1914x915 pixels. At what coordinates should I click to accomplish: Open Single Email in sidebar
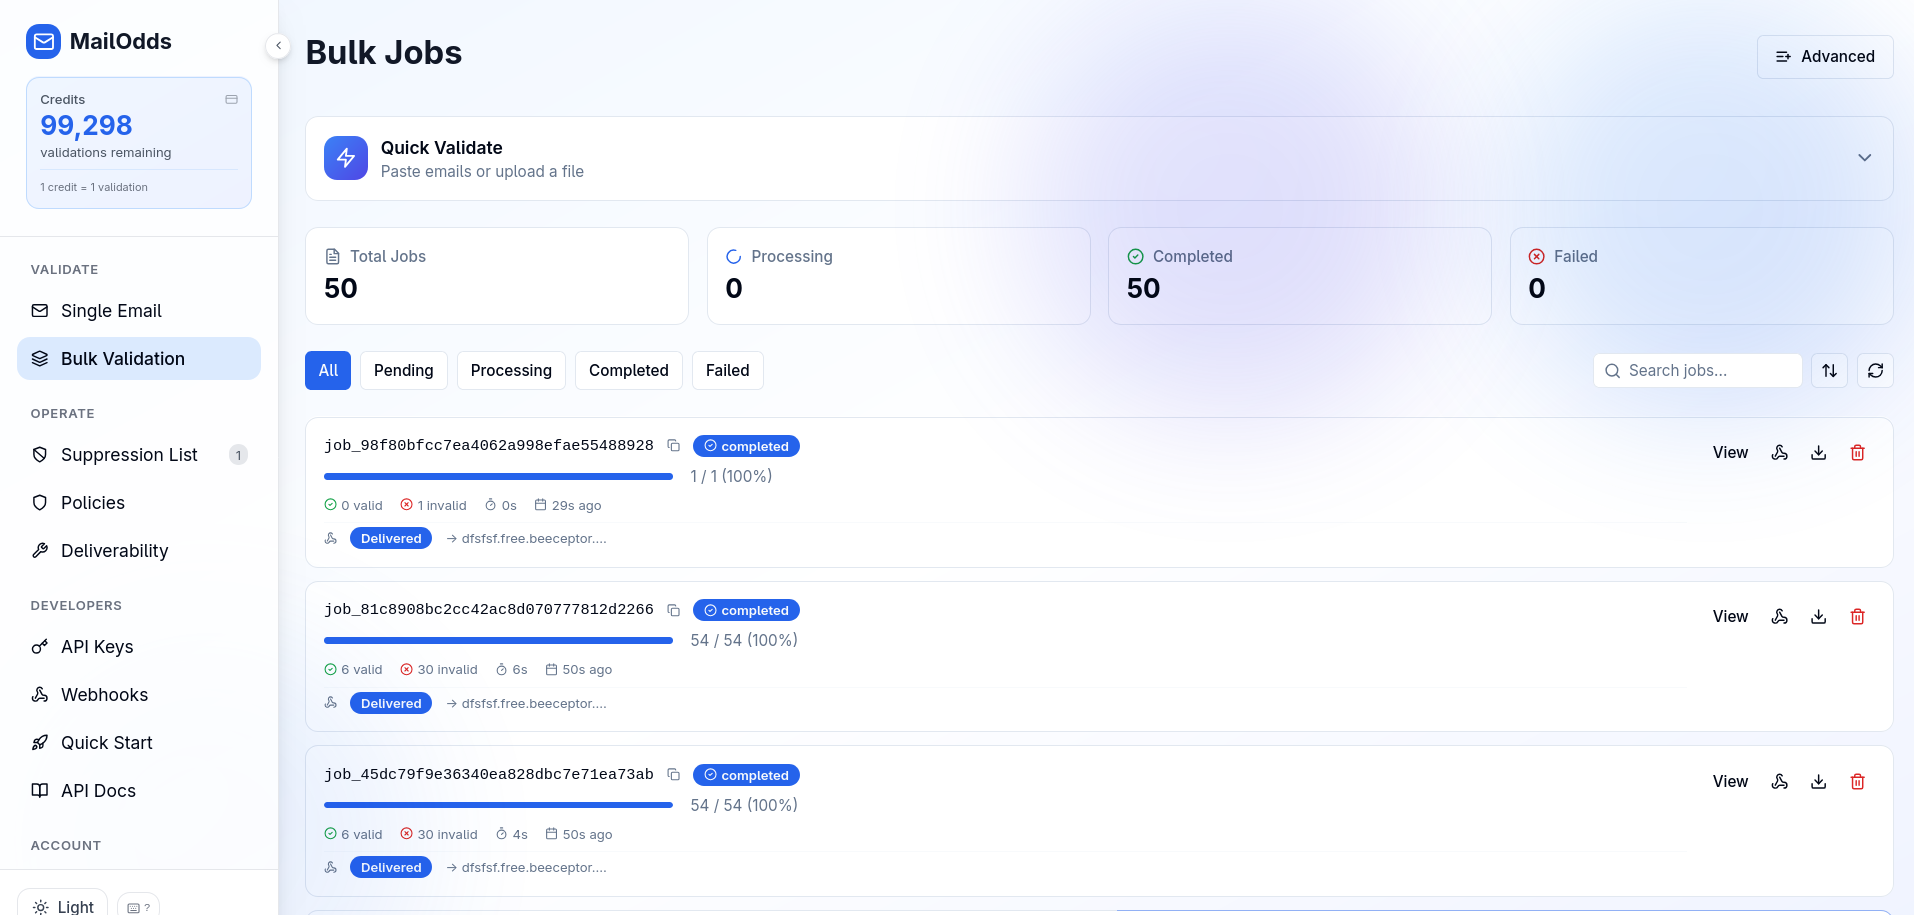click(x=139, y=311)
